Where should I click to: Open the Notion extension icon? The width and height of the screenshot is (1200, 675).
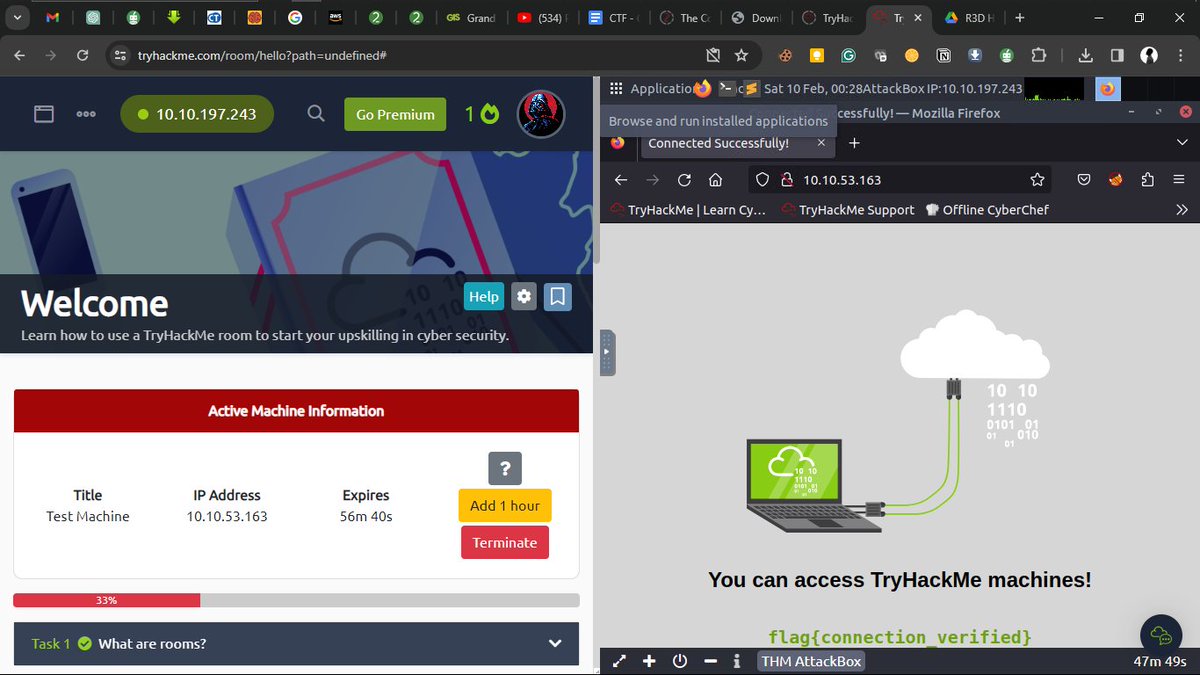[x=943, y=56]
